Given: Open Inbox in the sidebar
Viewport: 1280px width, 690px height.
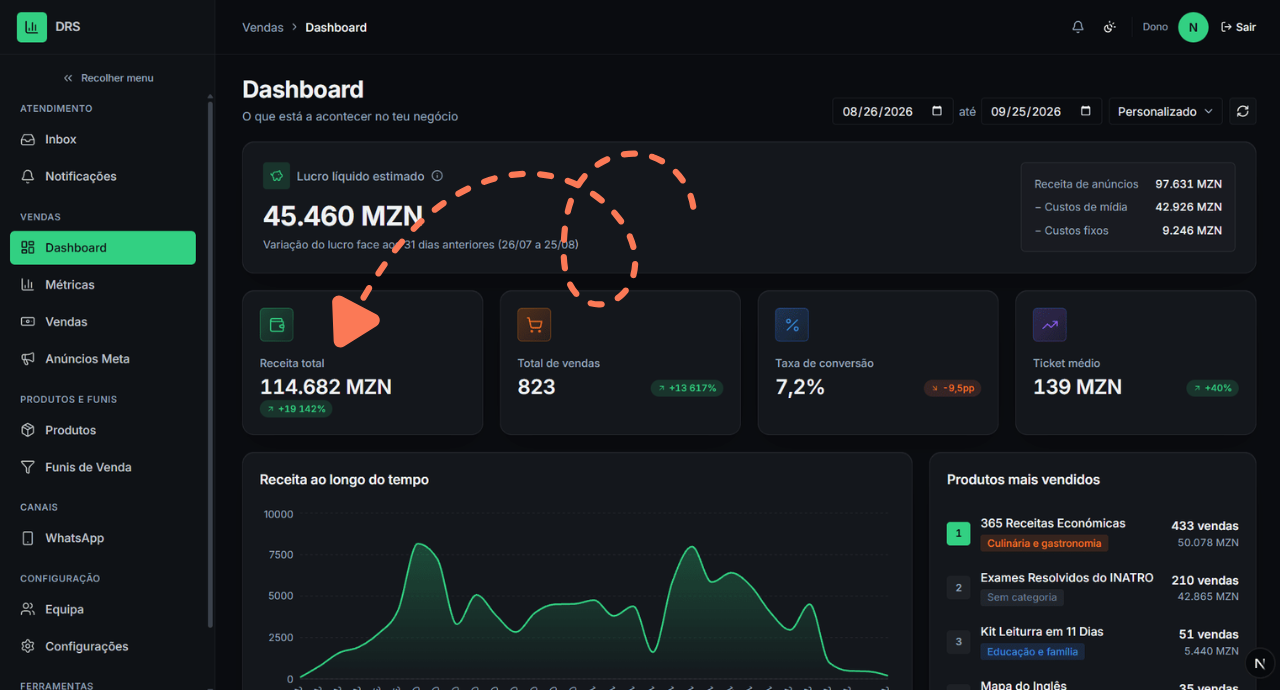Looking at the screenshot, I should (x=103, y=140).
